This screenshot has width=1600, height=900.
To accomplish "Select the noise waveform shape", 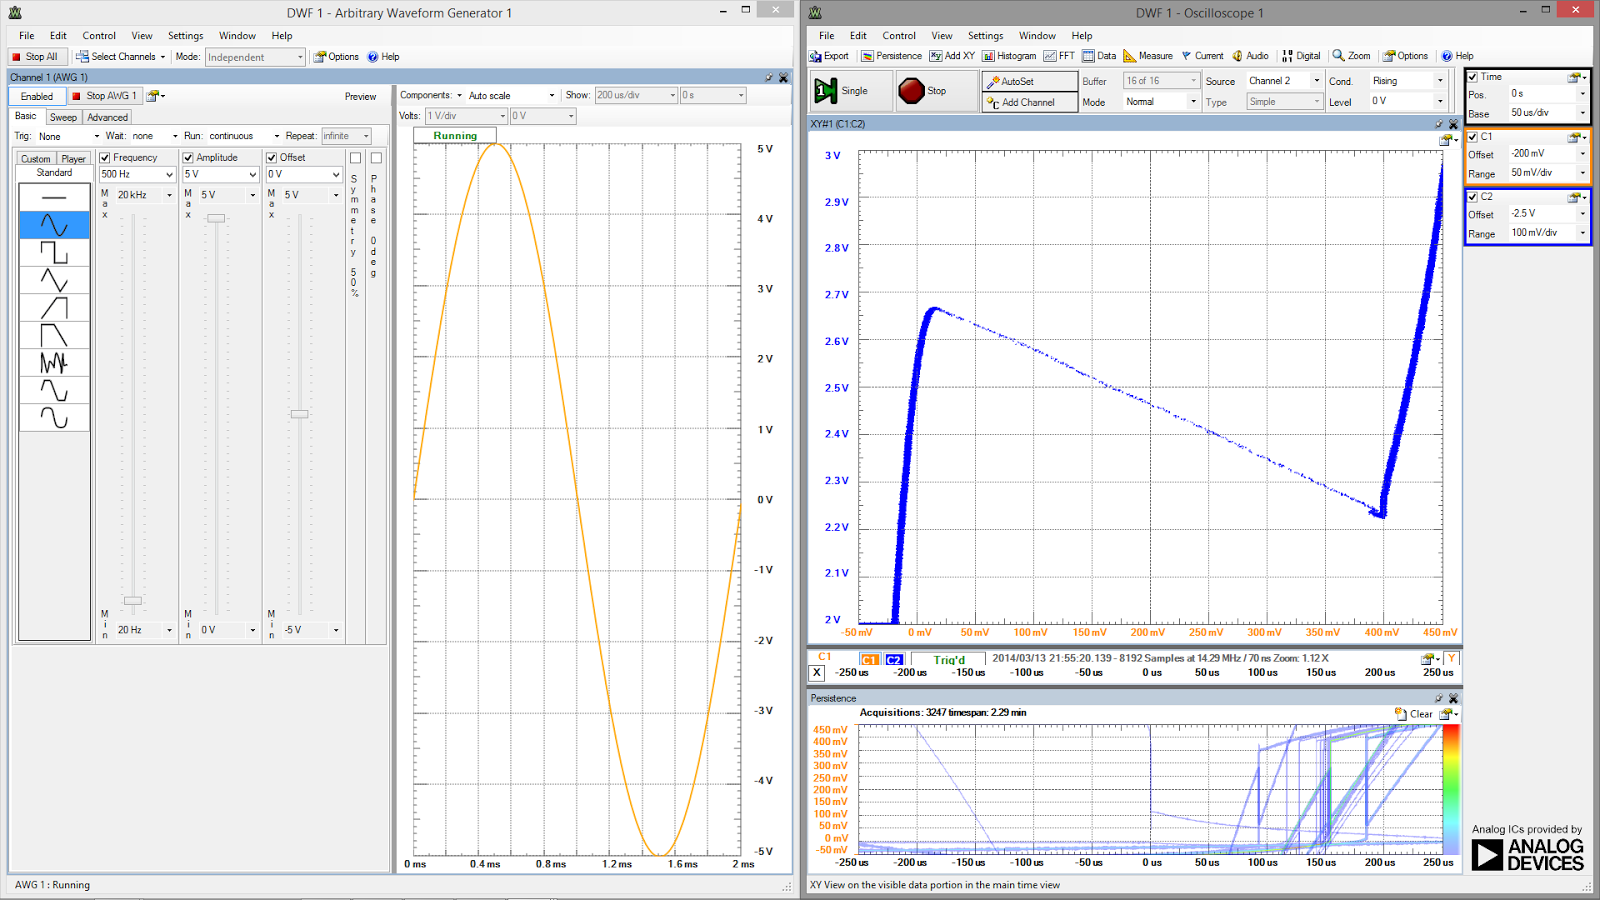I will point(54,362).
